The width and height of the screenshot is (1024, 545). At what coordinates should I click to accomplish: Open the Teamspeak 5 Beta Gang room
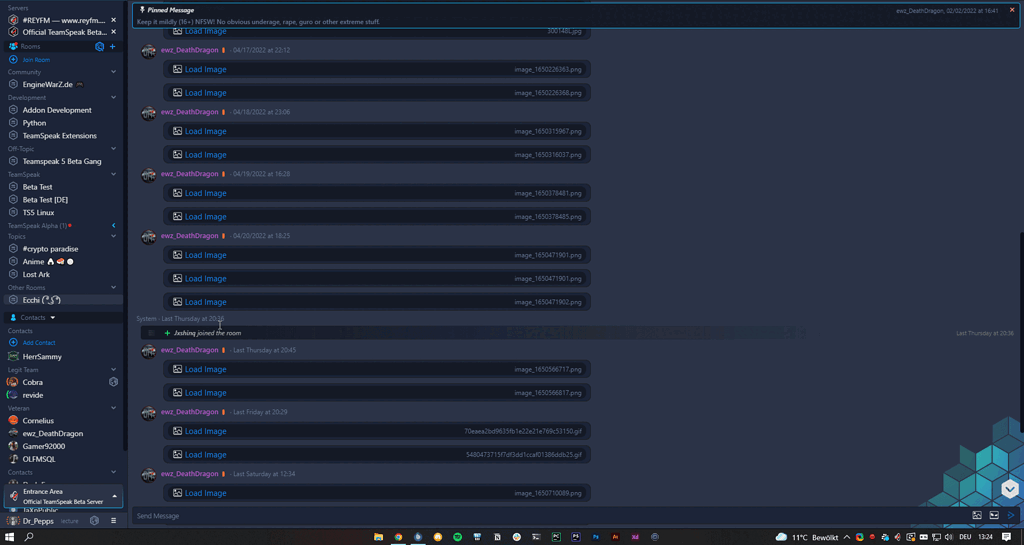tap(61, 161)
